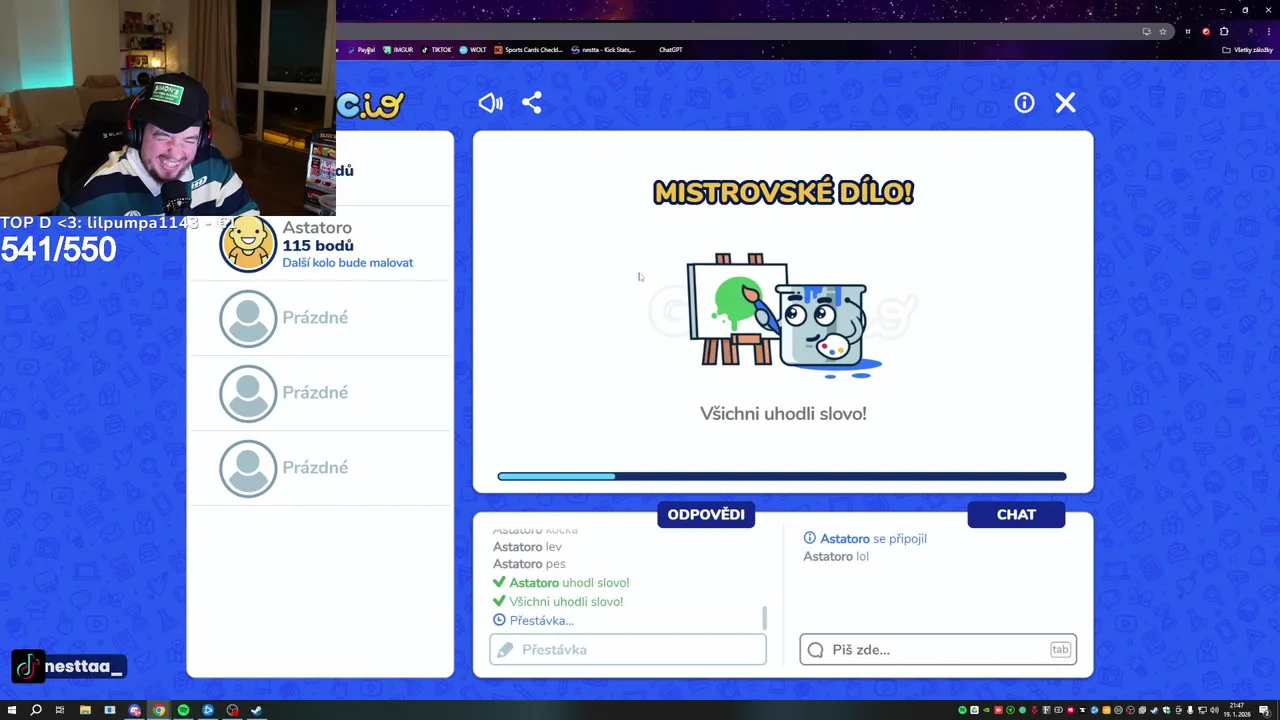The height and width of the screenshot is (720, 1280).
Task: Mute the game sound with the speaker icon
Action: [x=490, y=103]
